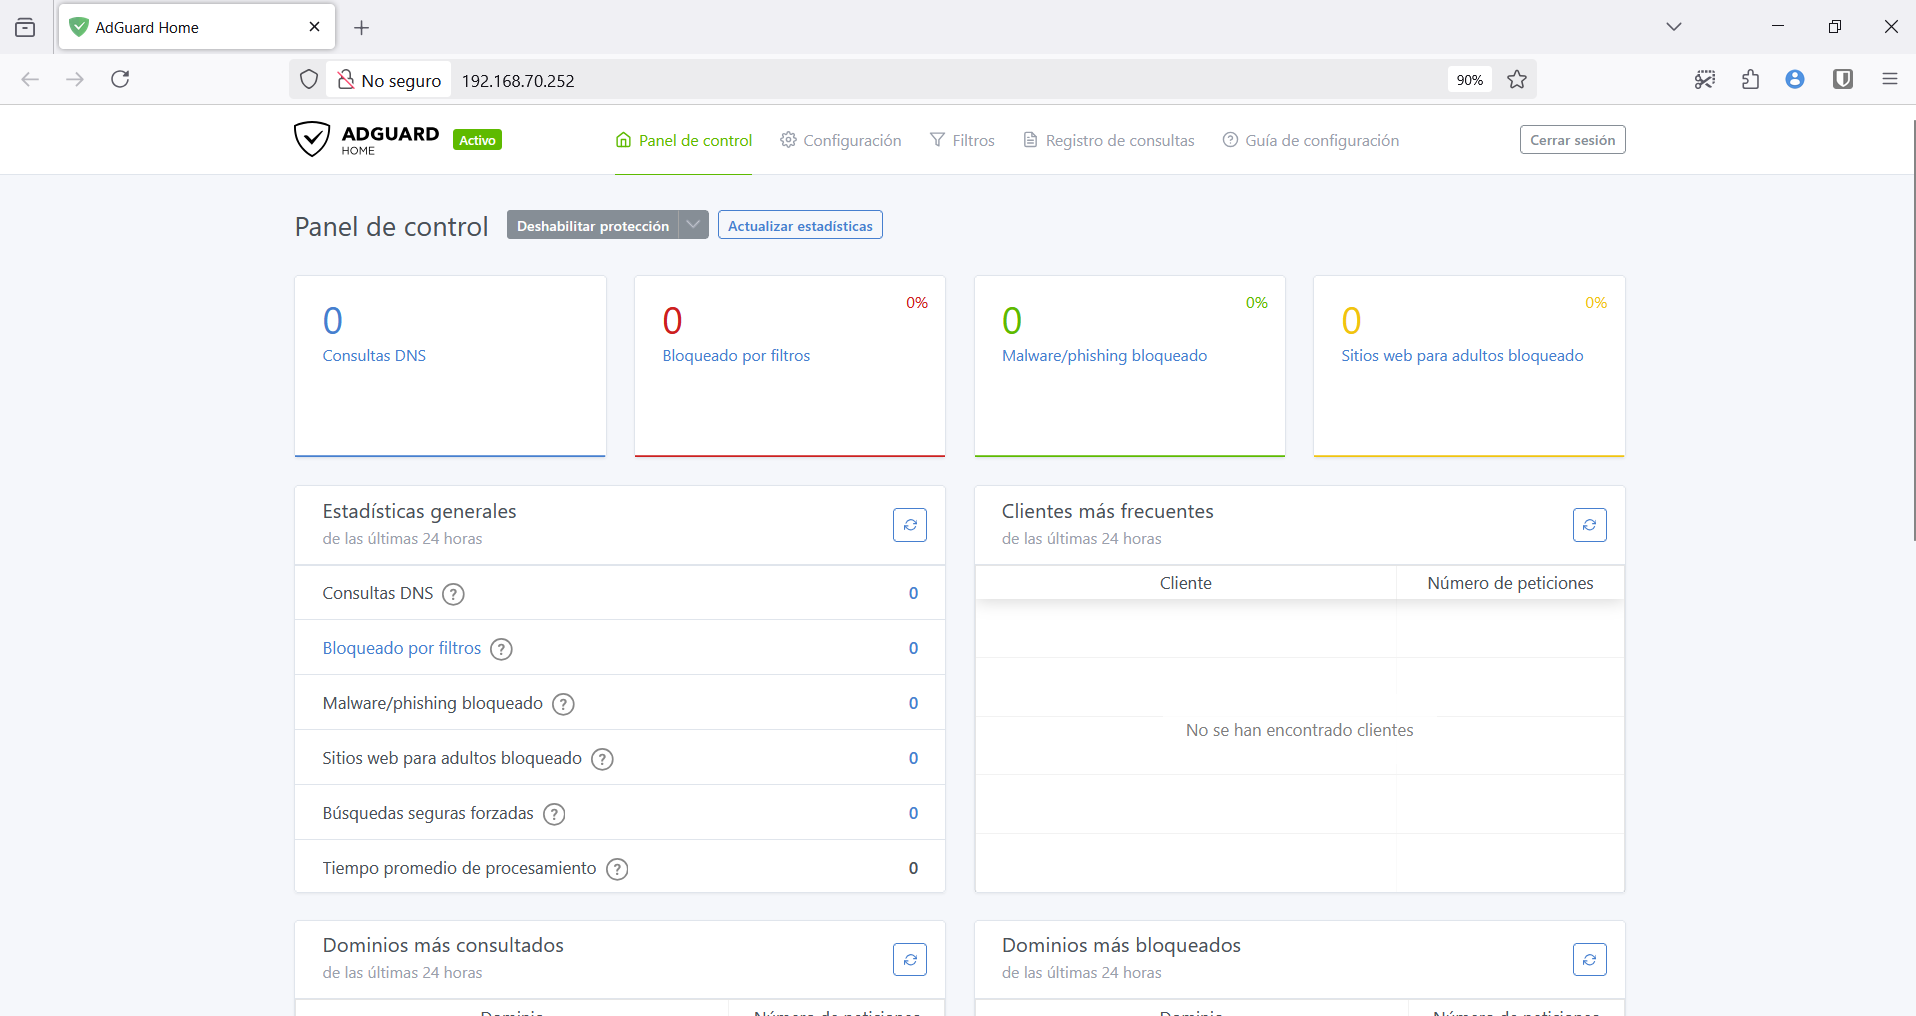Click the AdGuard Home shield logo
The height and width of the screenshot is (1016, 1916).
point(312,140)
